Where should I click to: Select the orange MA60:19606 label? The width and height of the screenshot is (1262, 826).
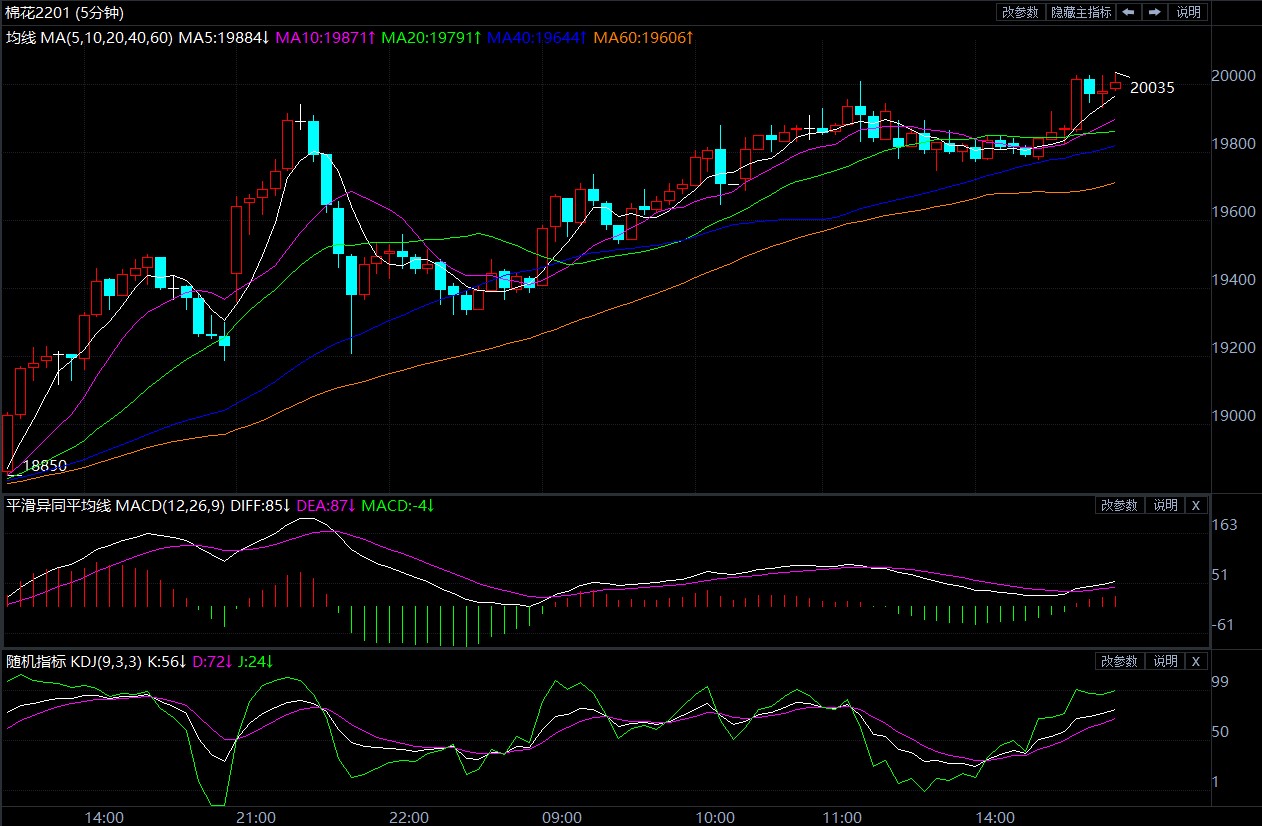[644, 37]
